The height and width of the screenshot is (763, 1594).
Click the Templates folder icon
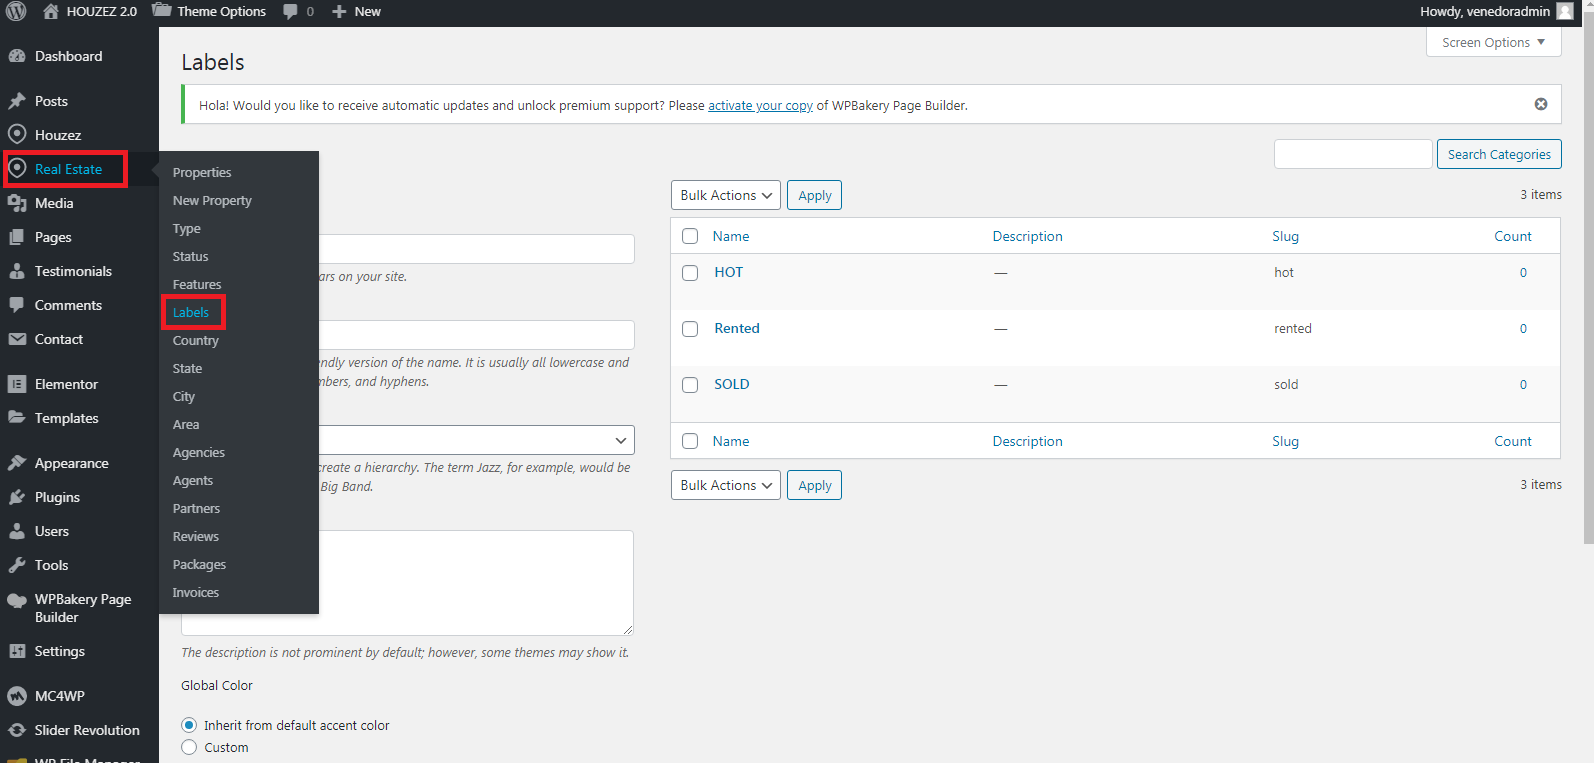pyautogui.click(x=17, y=418)
